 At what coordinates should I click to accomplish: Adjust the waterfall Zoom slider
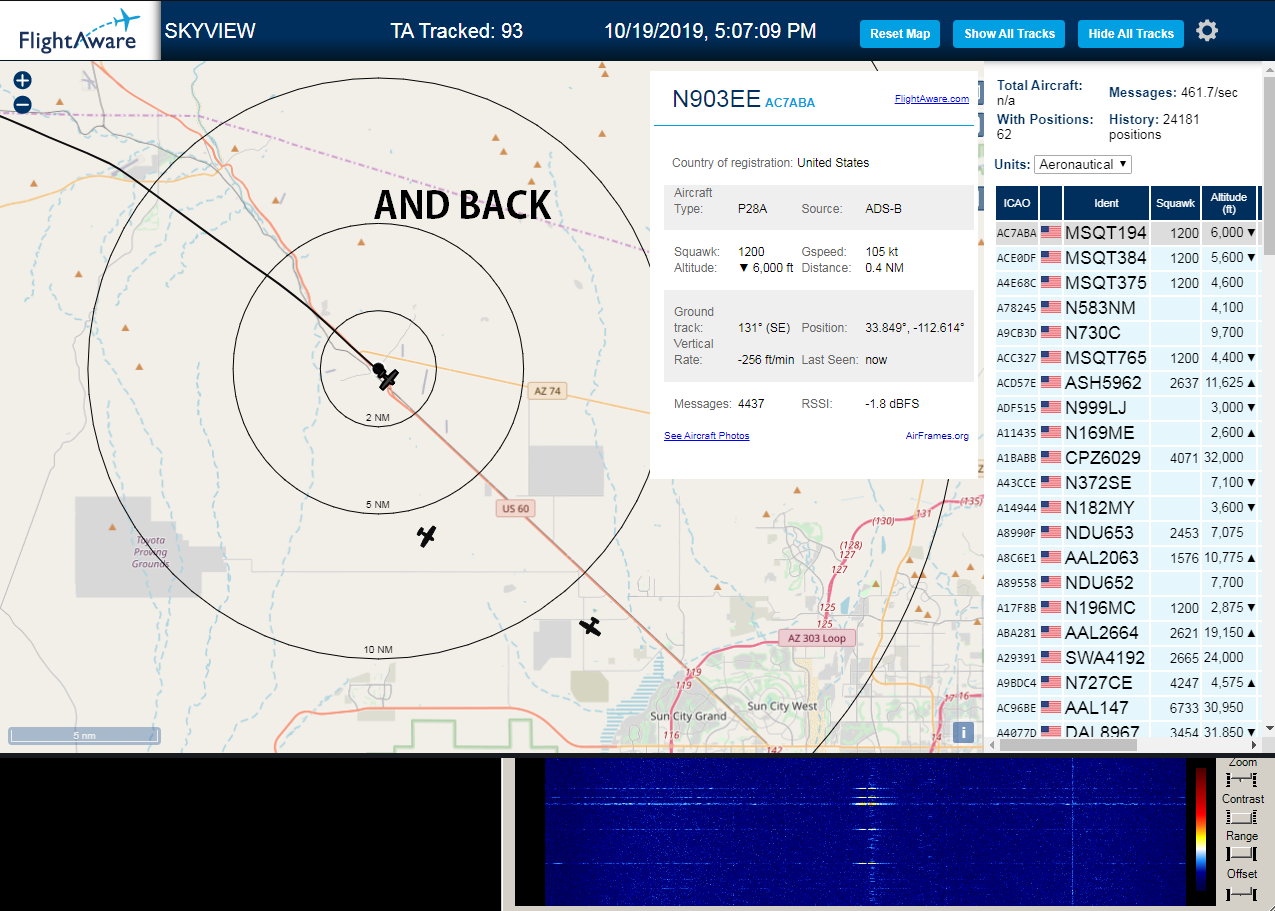pos(1241,780)
